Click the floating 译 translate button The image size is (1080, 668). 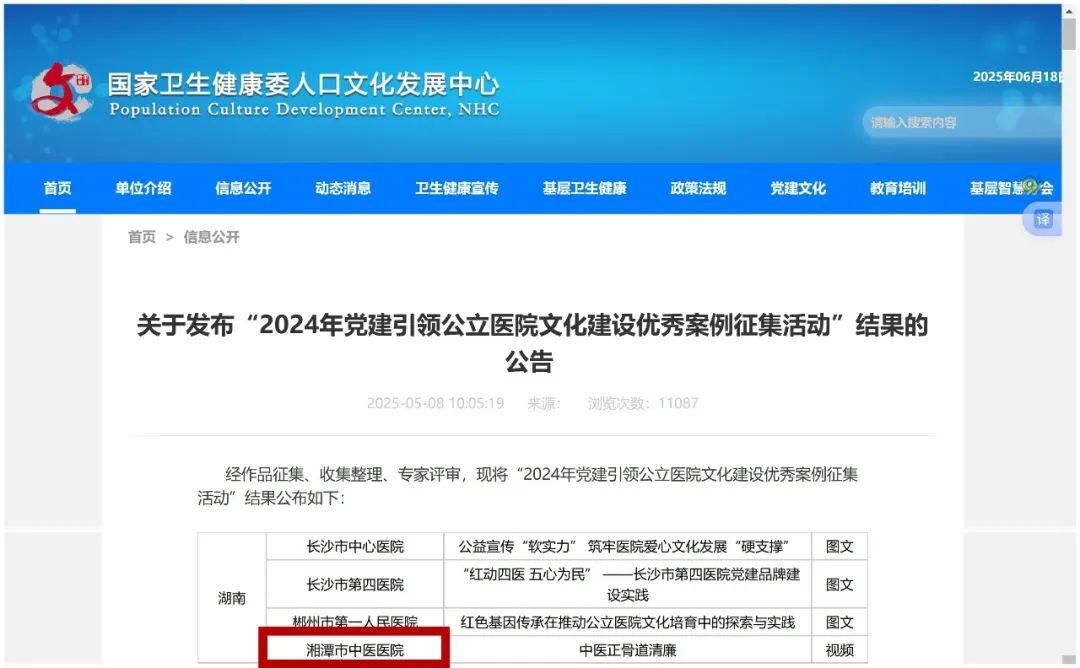click(x=1043, y=220)
